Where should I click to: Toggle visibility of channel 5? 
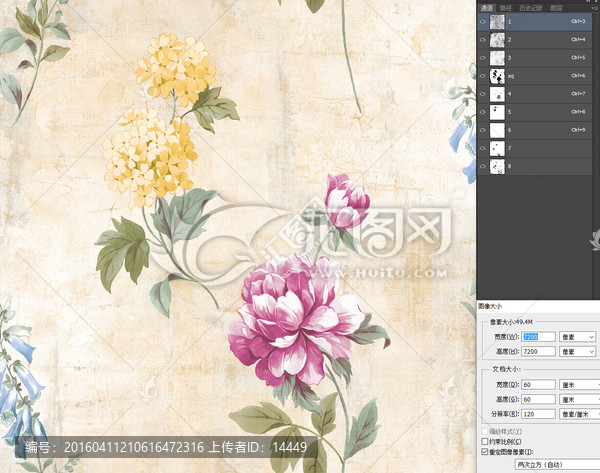[x=483, y=112]
